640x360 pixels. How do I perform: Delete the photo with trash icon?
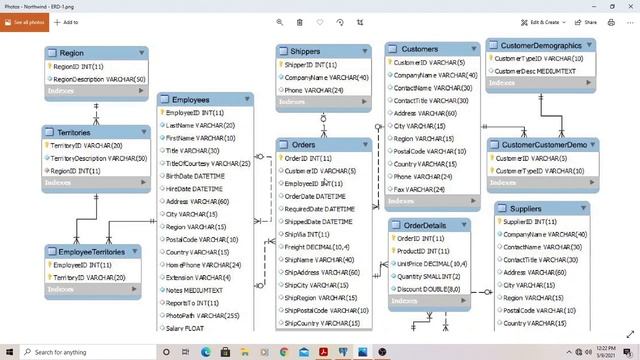300,22
